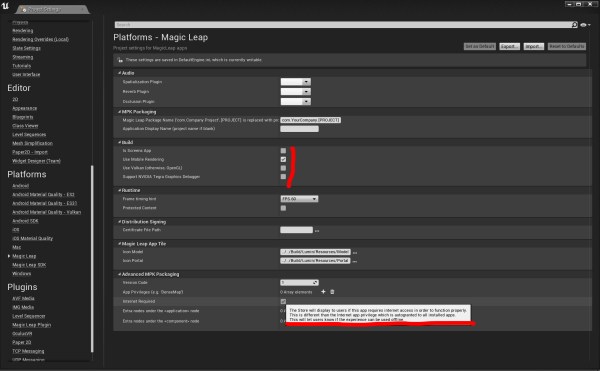
Task: Open Android Material Quality - Vulkan
Action: [x=47, y=212]
